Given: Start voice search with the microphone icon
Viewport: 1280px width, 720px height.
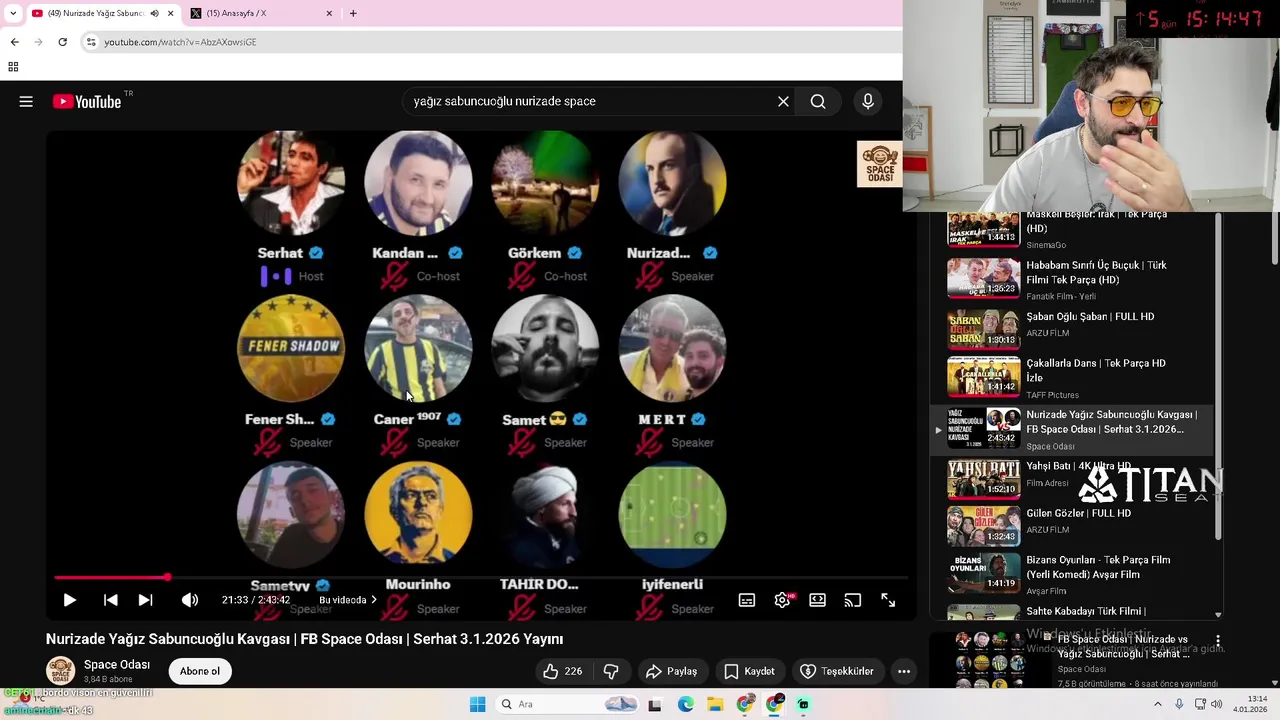Looking at the screenshot, I should pyautogui.click(x=867, y=101).
